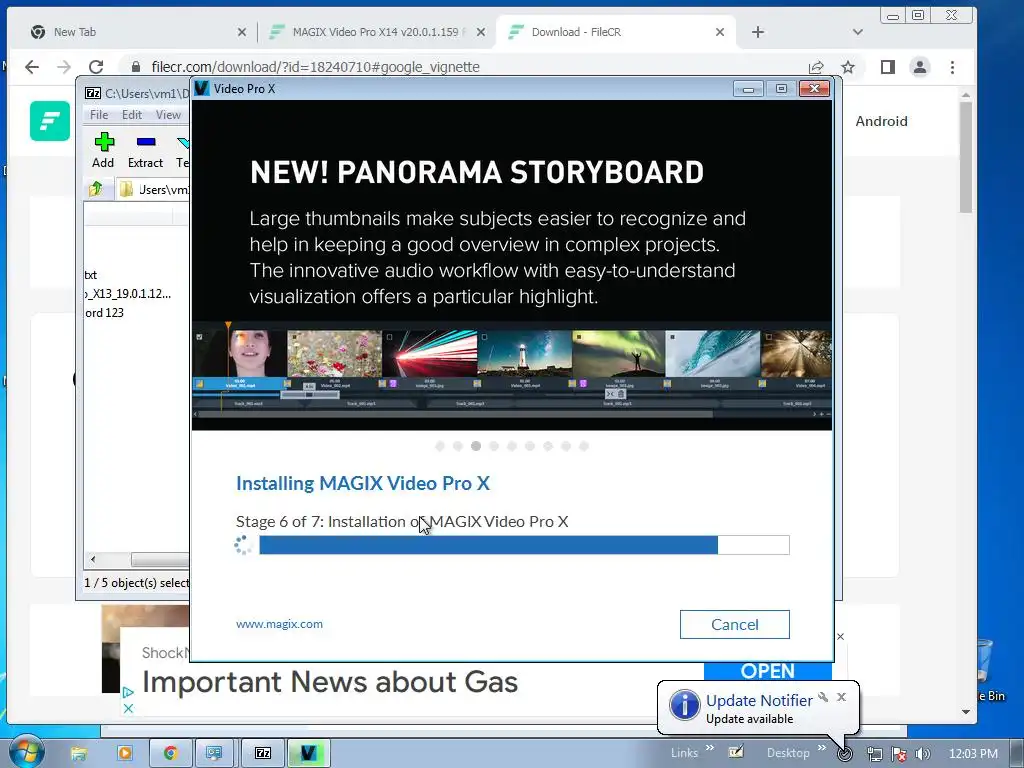The height and width of the screenshot is (768, 1024).
Task: Click the Update Notifier title text
Action: tap(760, 700)
